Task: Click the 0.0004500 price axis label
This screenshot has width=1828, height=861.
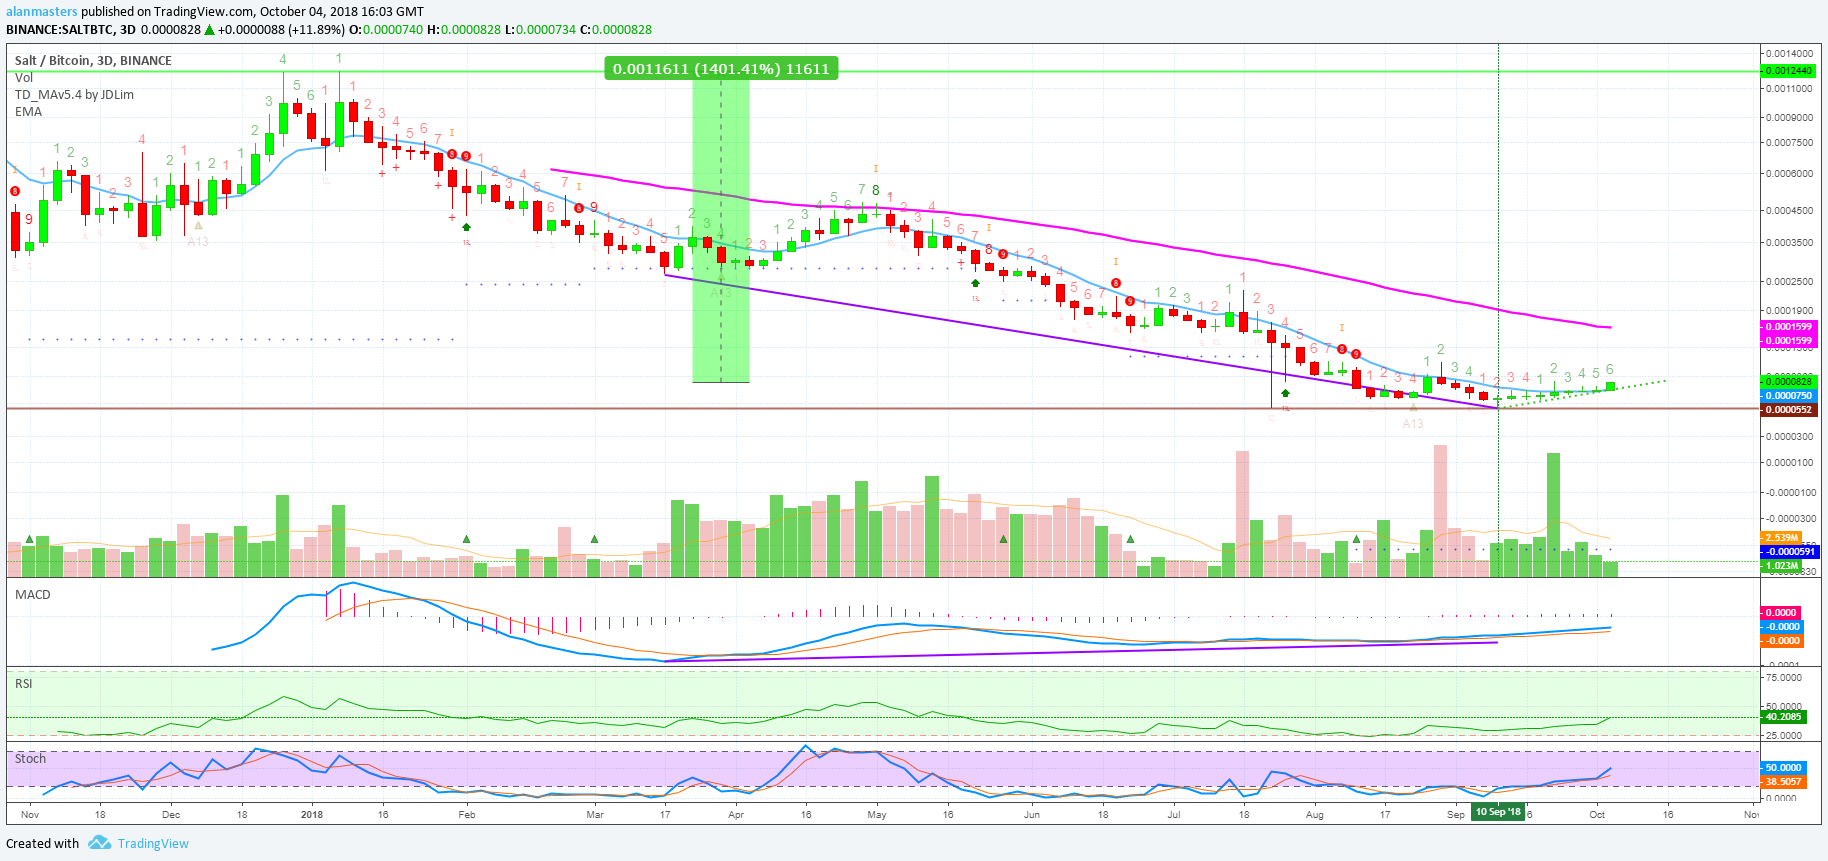Action: pos(1790,210)
